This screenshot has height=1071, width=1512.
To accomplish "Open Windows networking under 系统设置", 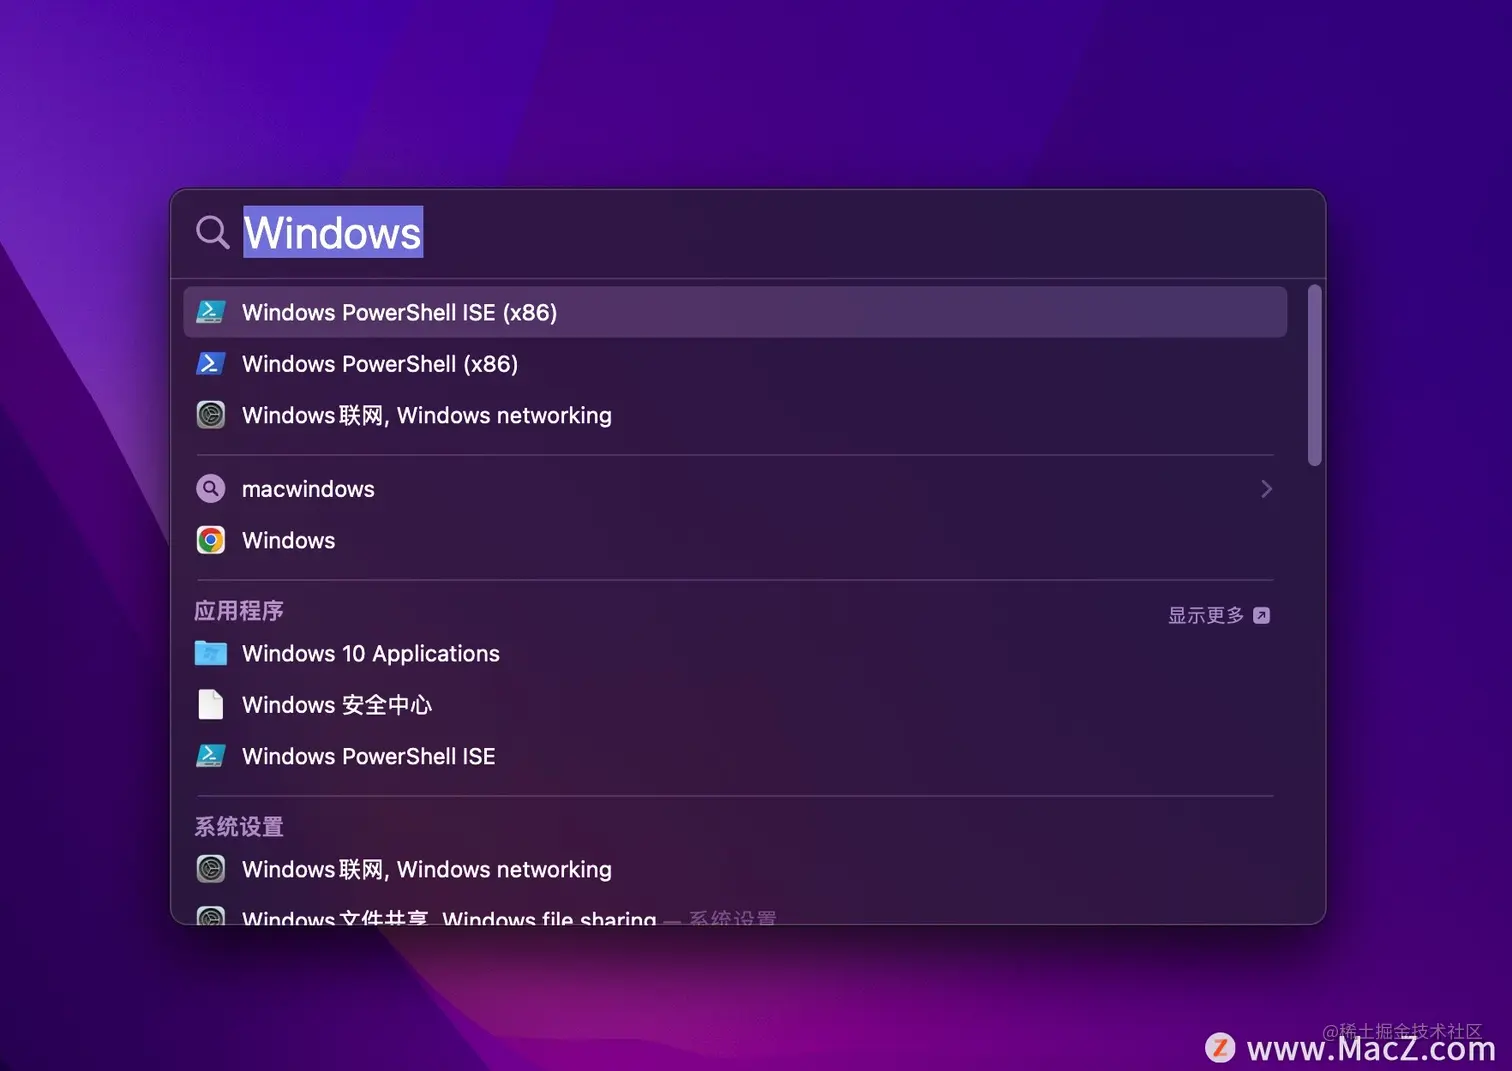I will coord(735,869).
